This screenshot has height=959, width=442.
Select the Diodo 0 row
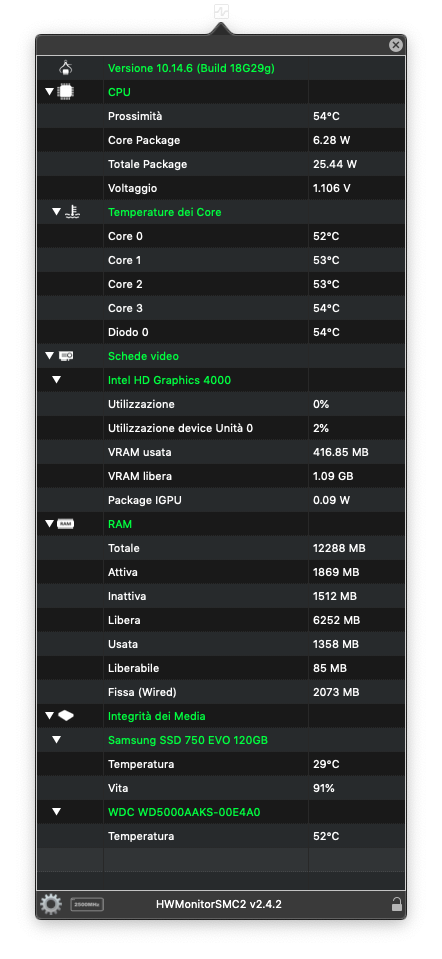[221, 332]
